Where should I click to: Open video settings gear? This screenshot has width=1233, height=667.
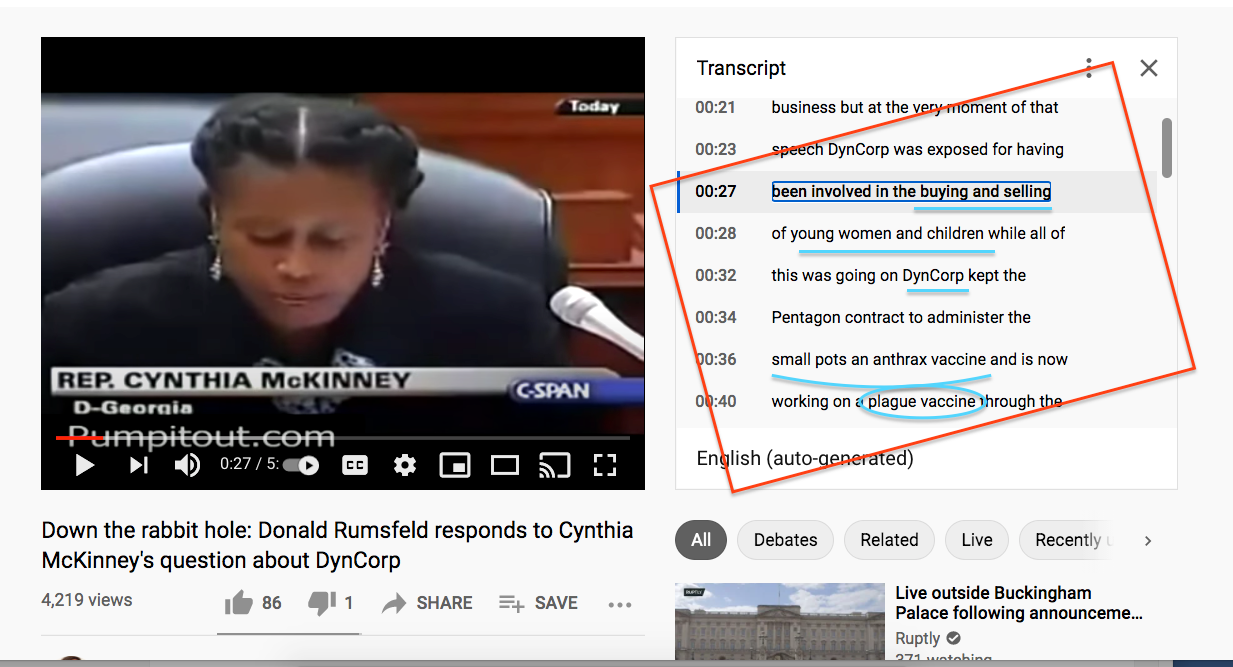click(x=405, y=465)
